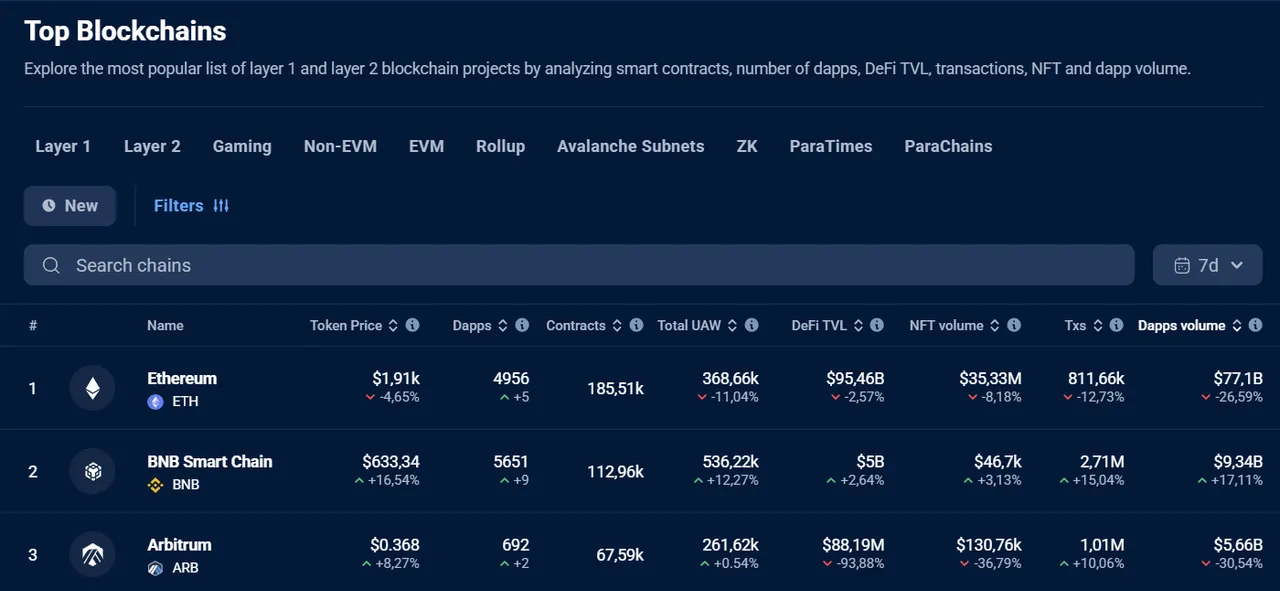Select the Layer 1 category tab
Screen dimensions: 1280x591
click(x=63, y=146)
